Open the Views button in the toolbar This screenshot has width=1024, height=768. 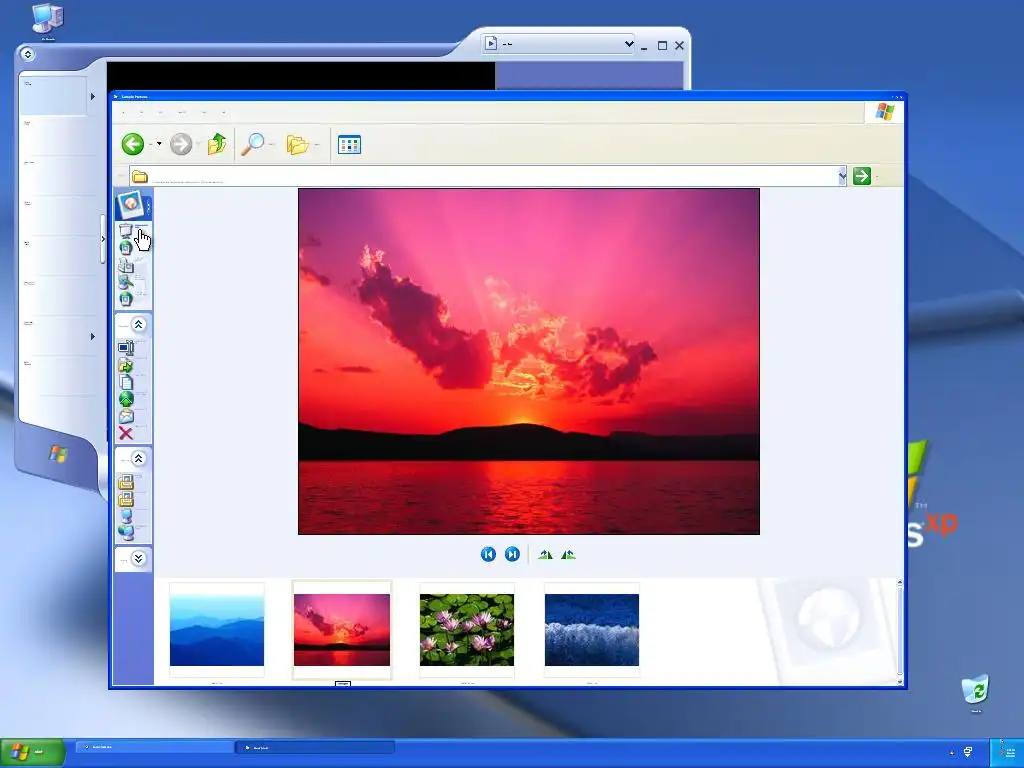tap(349, 144)
